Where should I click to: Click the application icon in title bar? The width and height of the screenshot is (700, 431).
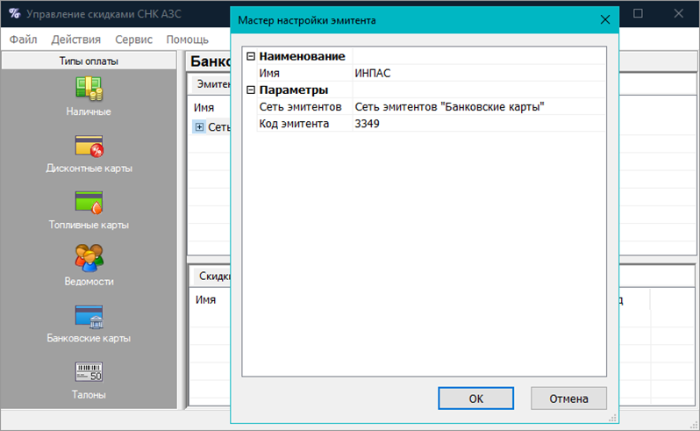point(12,16)
